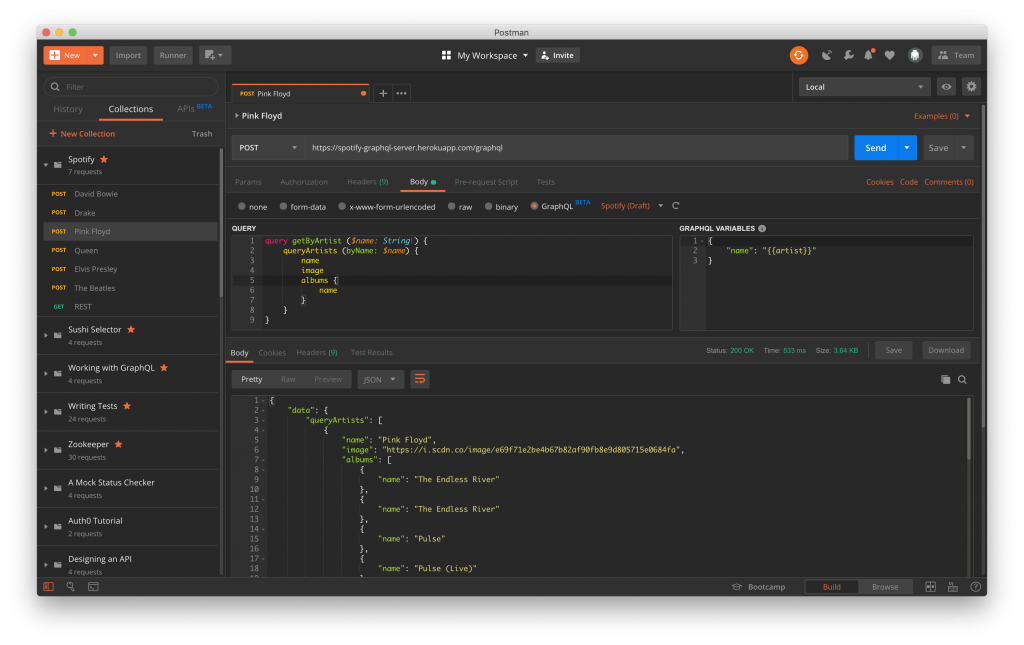Click the sync status icon in header
Viewport: 1024px width, 645px height.
(x=798, y=55)
